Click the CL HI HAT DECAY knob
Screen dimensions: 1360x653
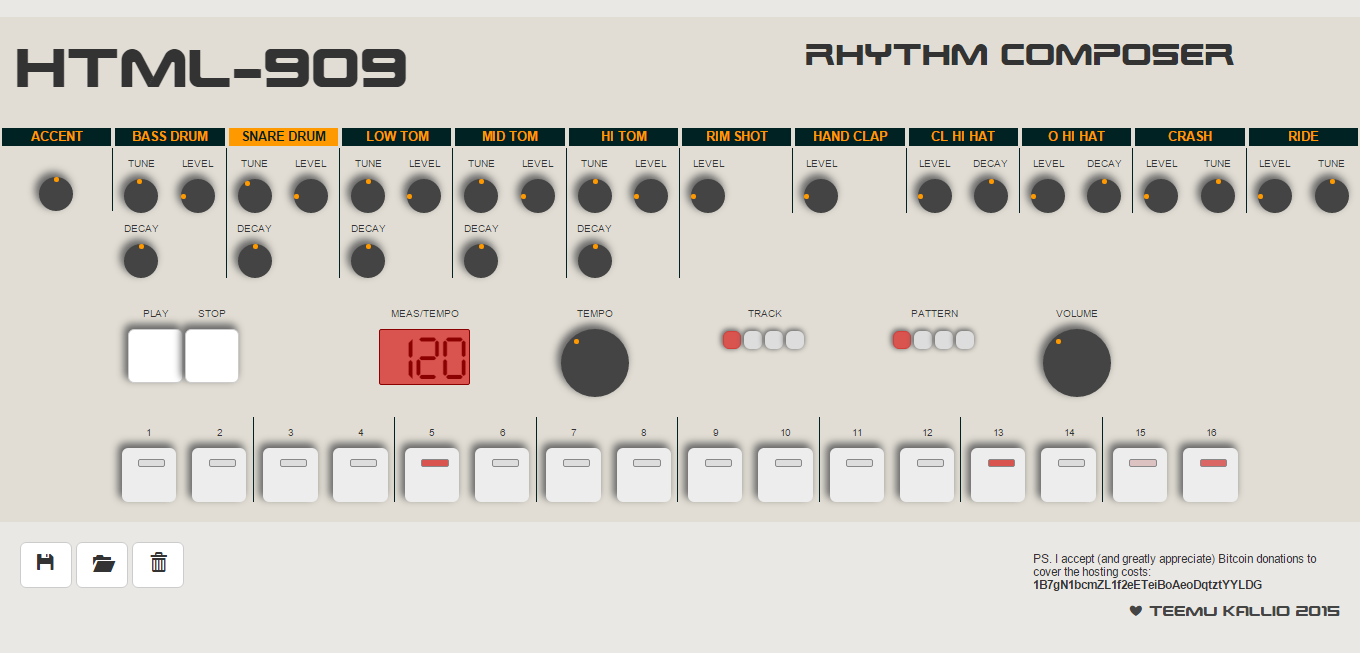pyautogui.click(x=991, y=196)
